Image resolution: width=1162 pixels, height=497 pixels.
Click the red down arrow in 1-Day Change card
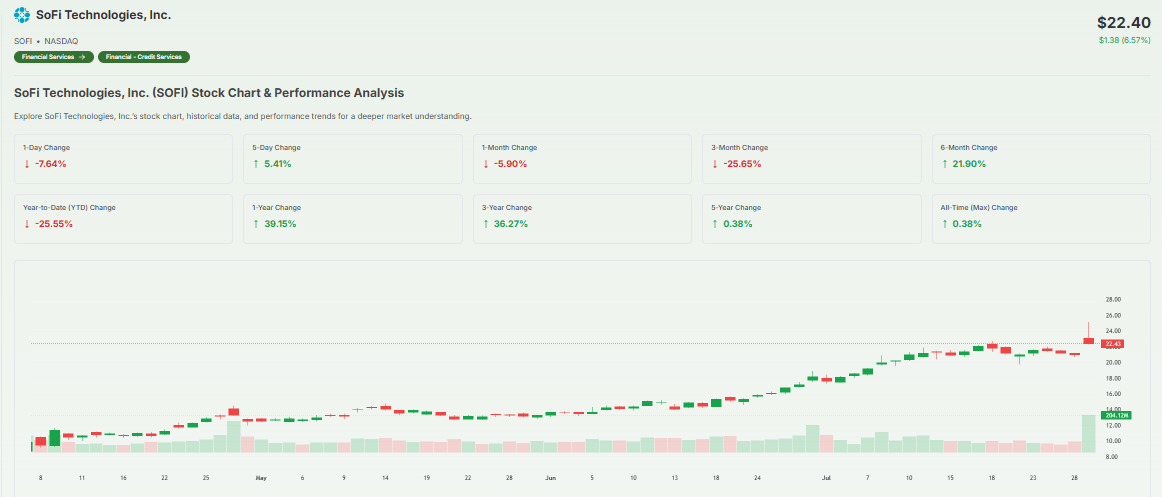27,164
